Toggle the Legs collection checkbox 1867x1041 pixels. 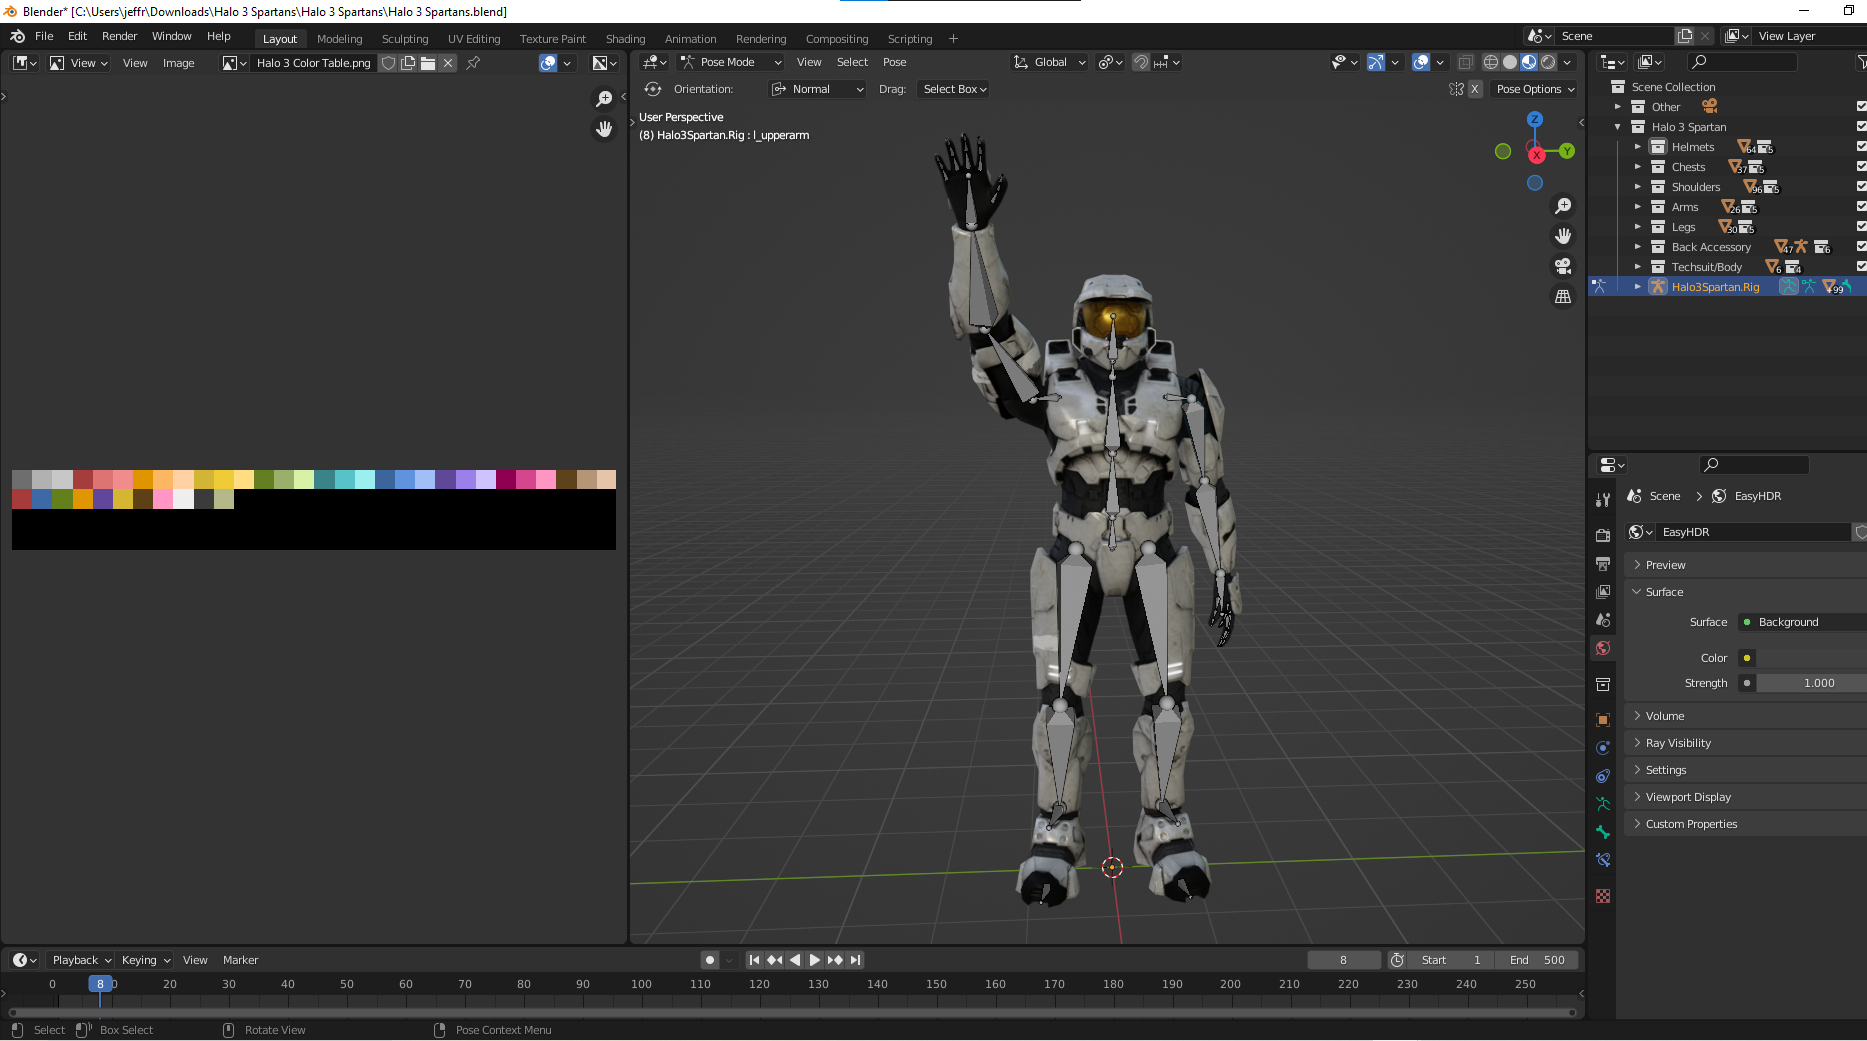(1861, 227)
